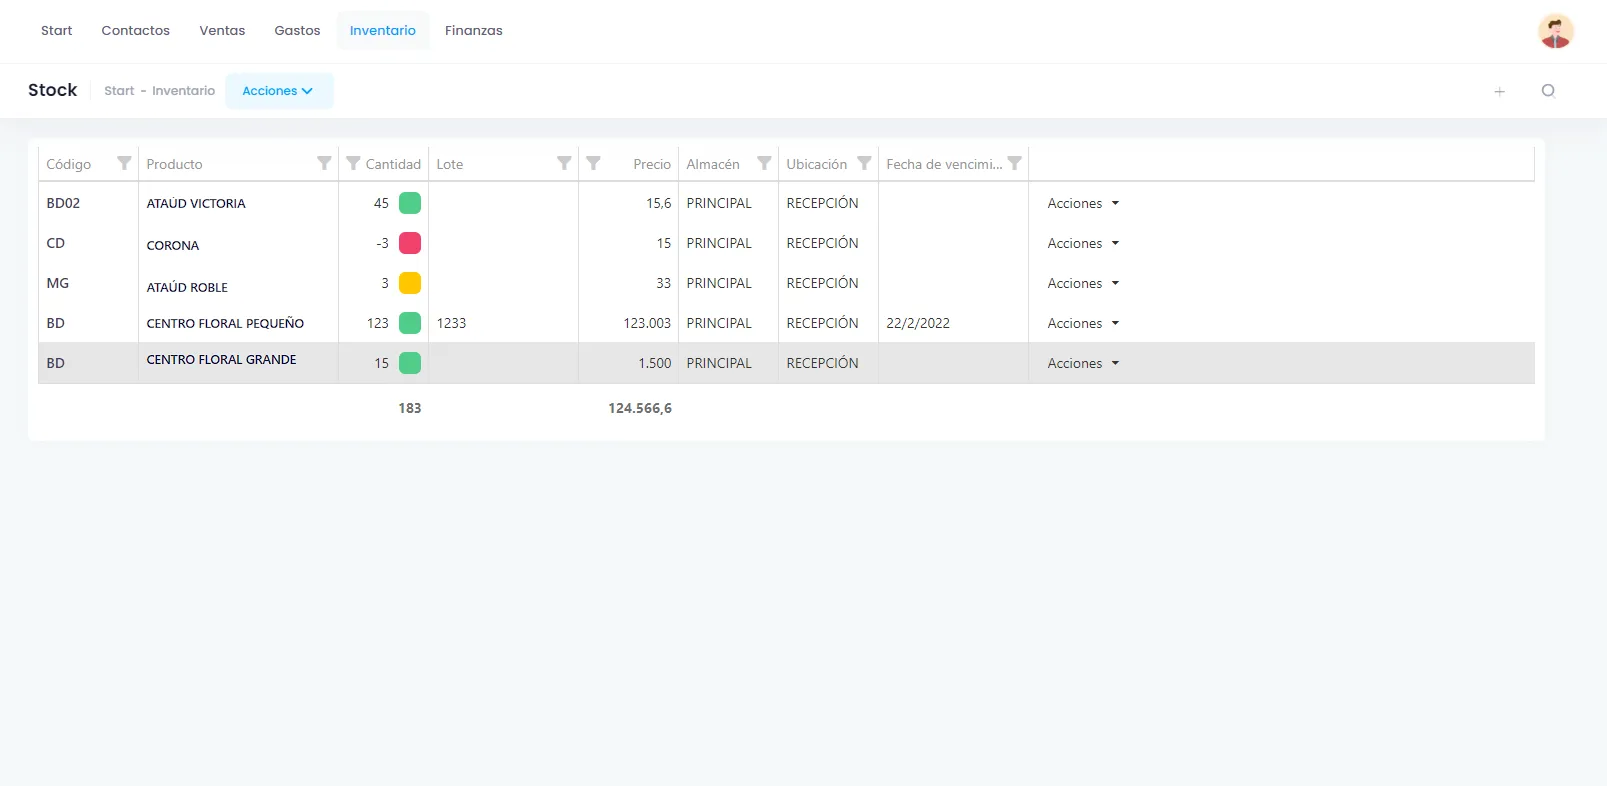
Task: Sort by Fecha de vencimiento header
Action: coord(944,164)
